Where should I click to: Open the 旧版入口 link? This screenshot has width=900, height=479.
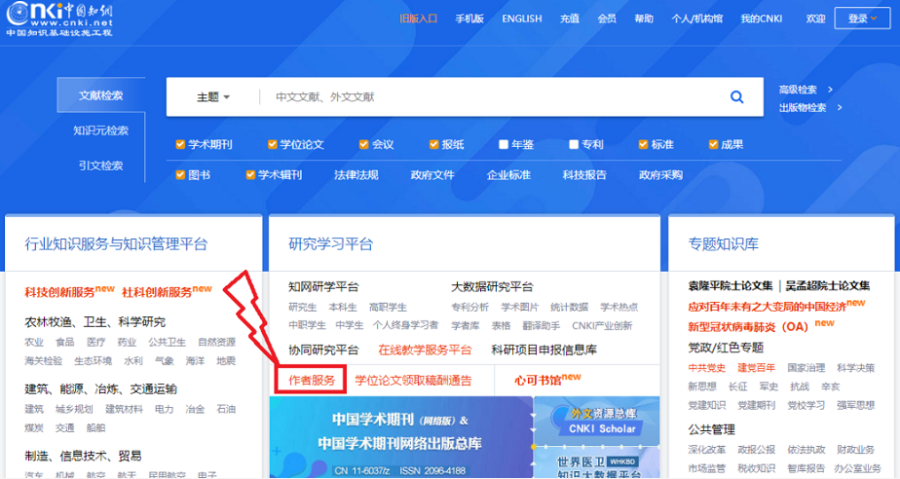coord(418,18)
